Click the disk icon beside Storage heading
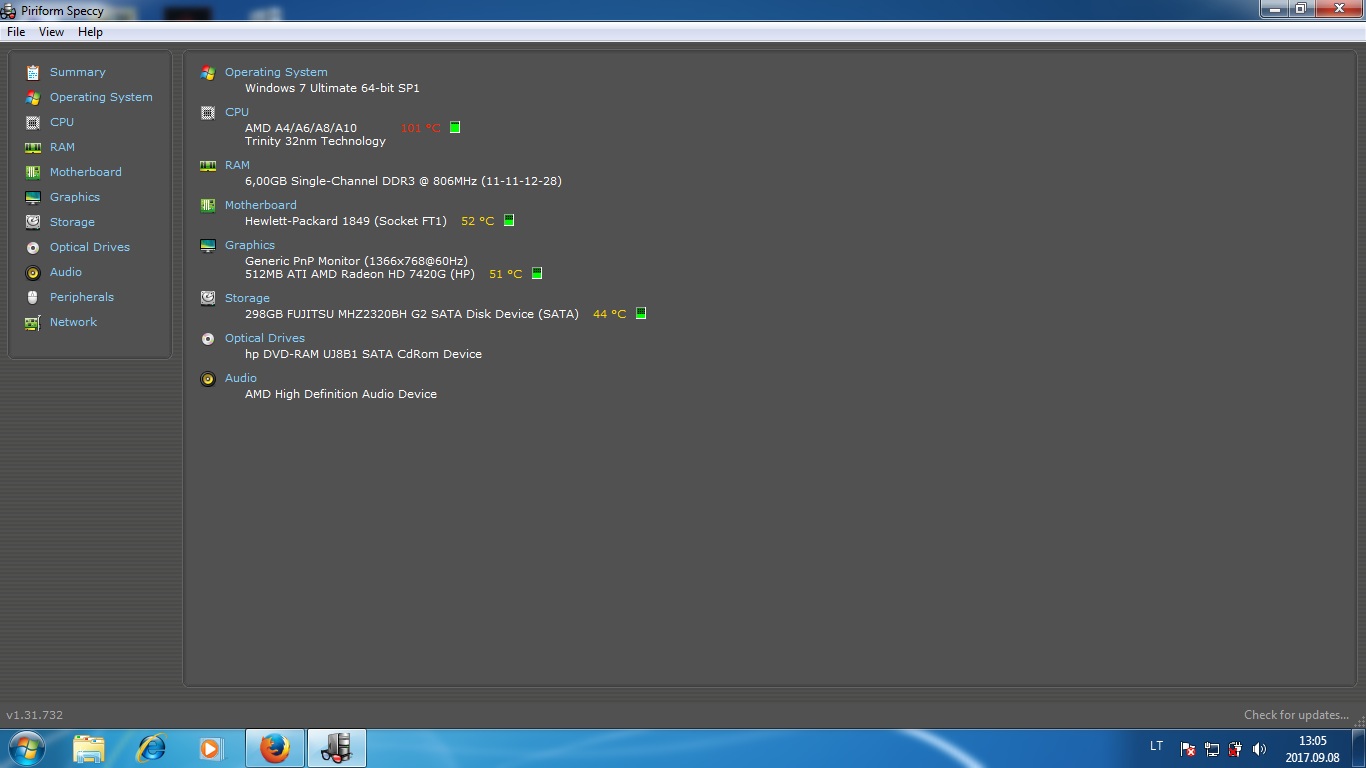The width and height of the screenshot is (1366, 768). [208, 298]
